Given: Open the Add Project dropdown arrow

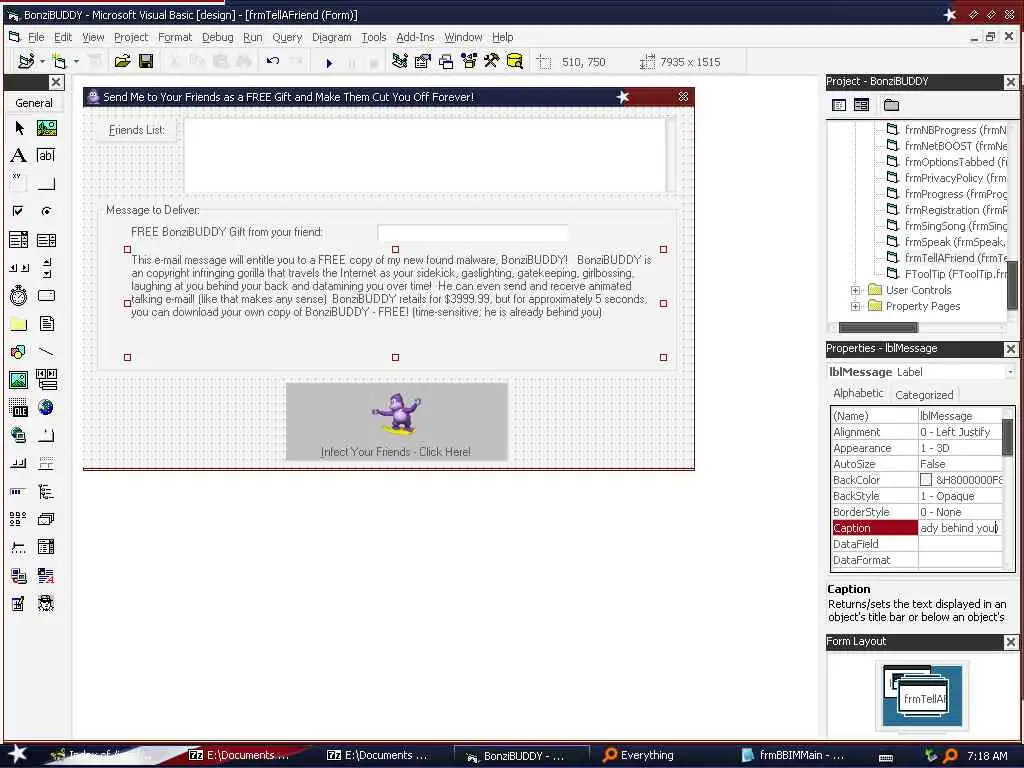Looking at the screenshot, I should [42, 61].
